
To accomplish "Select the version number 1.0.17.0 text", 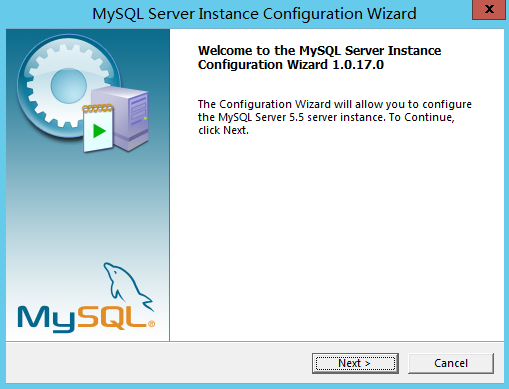I will 358,64.
